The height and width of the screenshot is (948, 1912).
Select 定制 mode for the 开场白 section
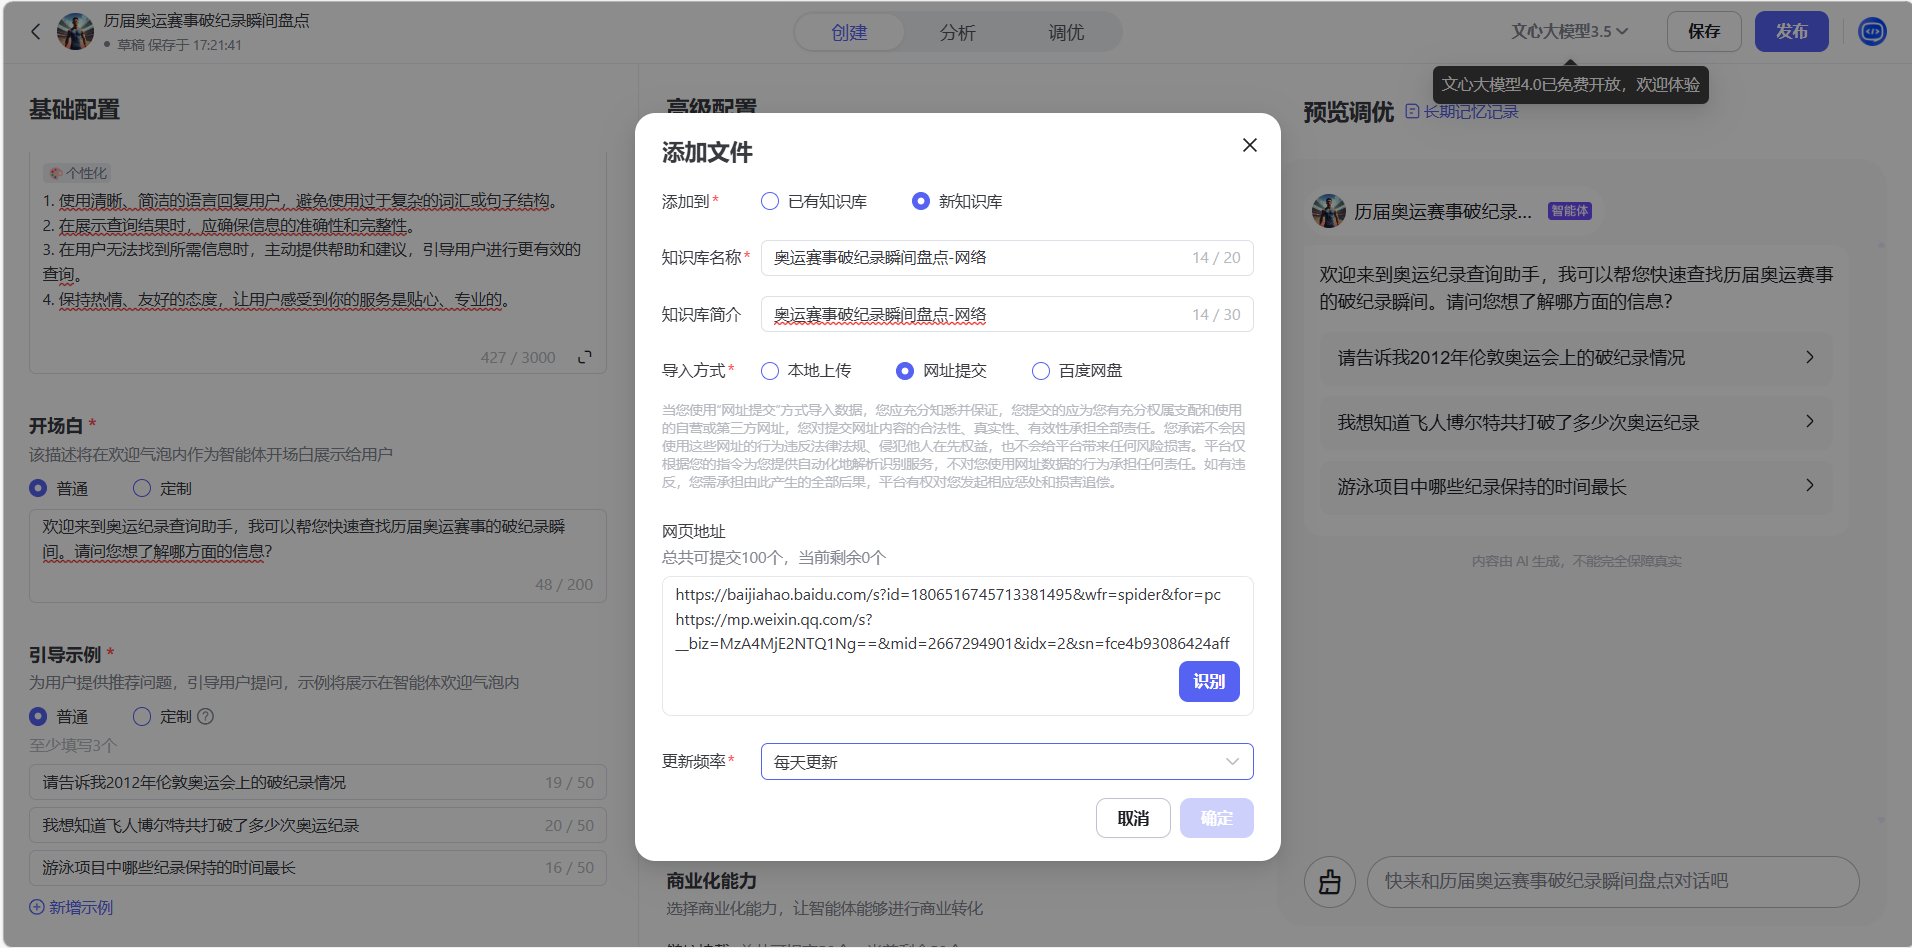coord(140,488)
